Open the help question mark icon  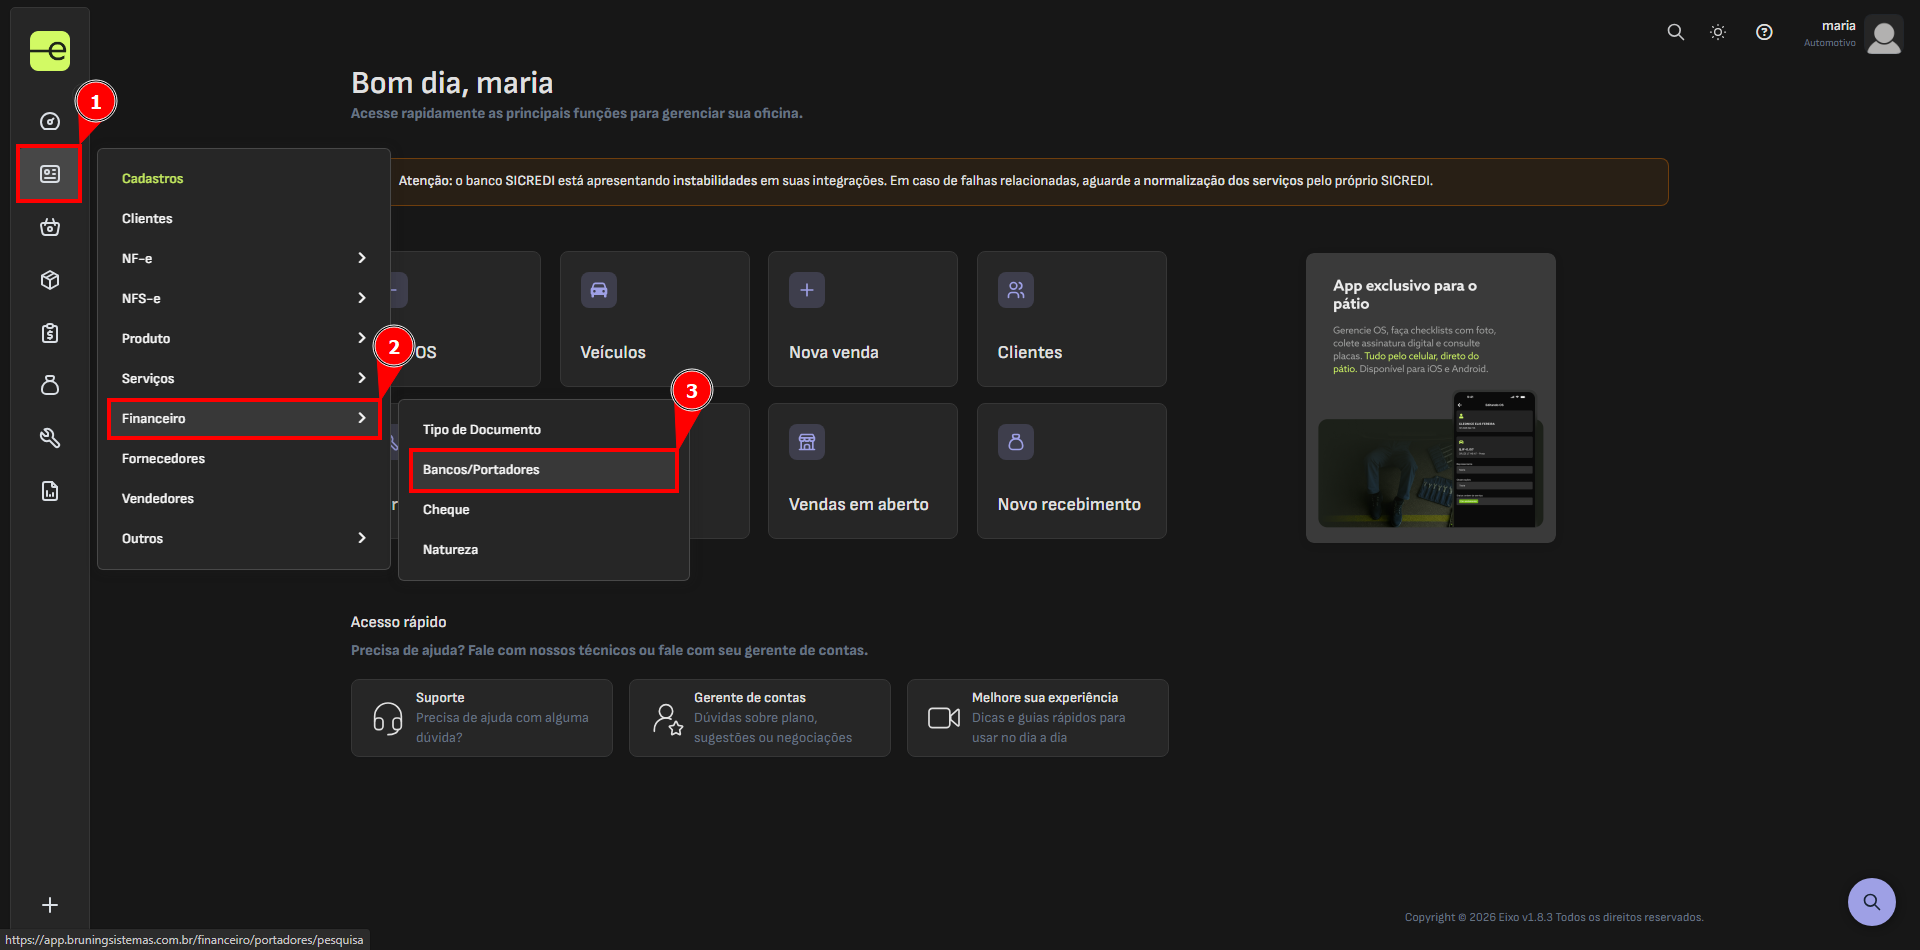[x=1764, y=32]
